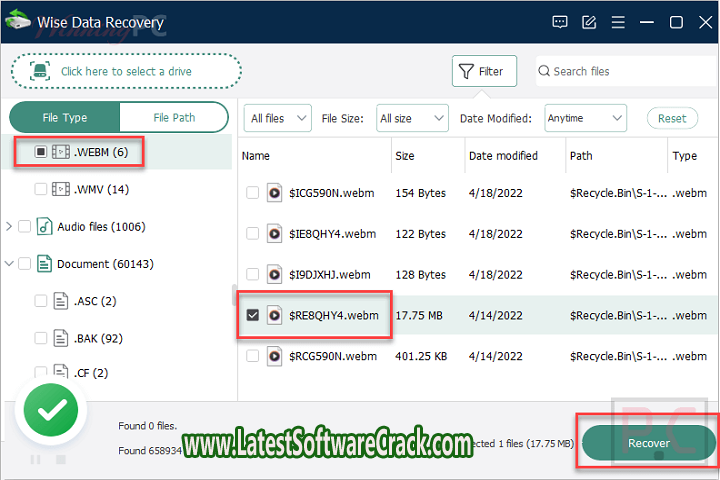The image size is (720, 480).
Task: Click the video icon next to $RCG590N.webm
Action: click(x=274, y=355)
